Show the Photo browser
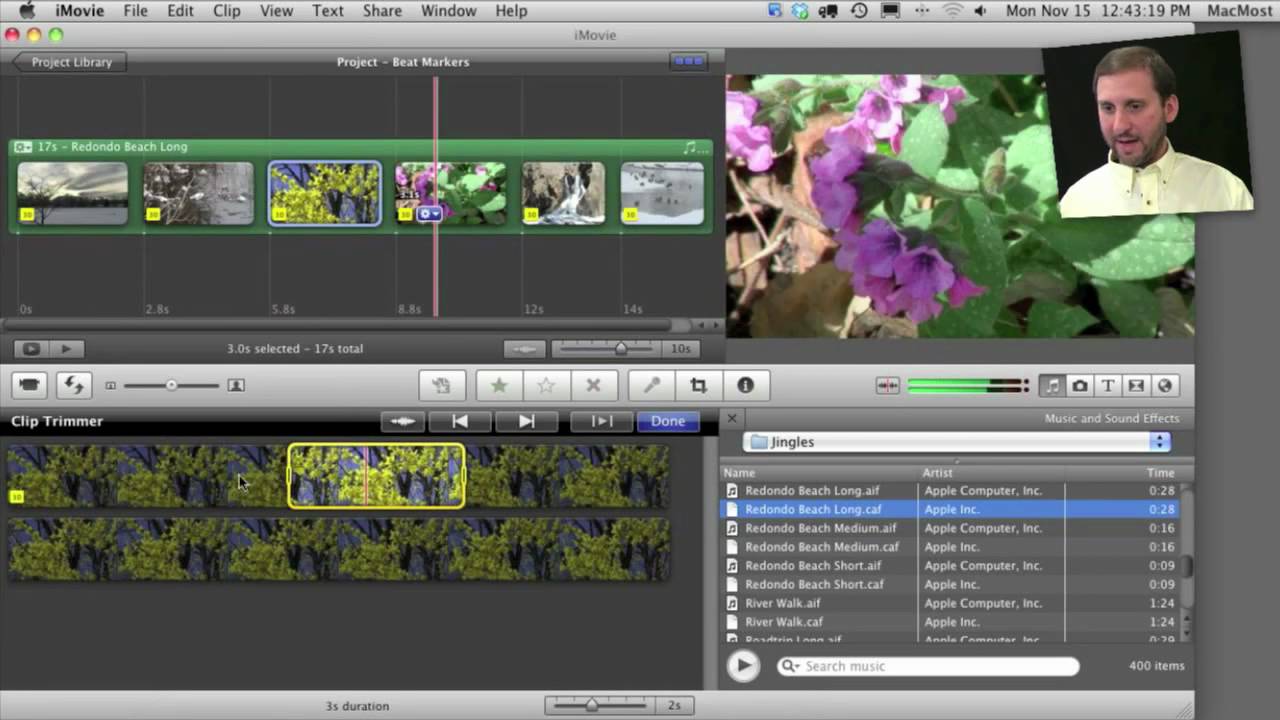 click(1080, 386)
